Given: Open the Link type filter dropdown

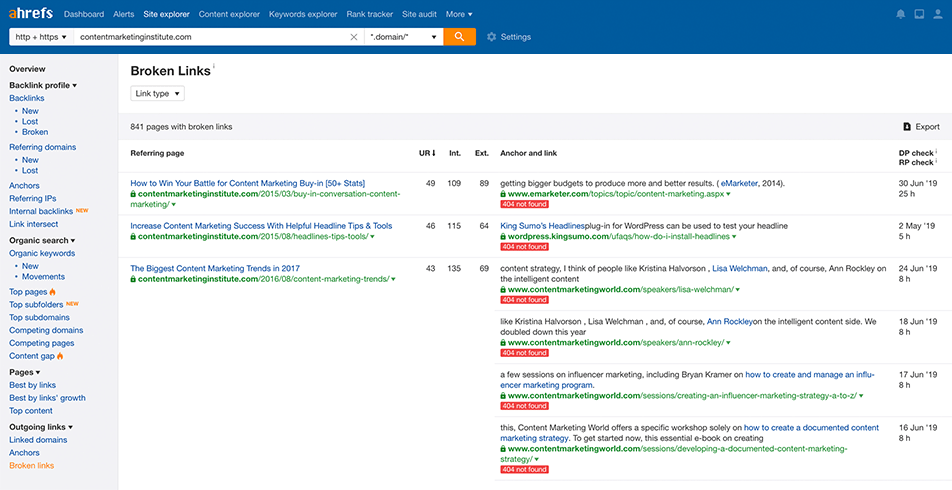Looking at the screenshot, I should point(157,94).
